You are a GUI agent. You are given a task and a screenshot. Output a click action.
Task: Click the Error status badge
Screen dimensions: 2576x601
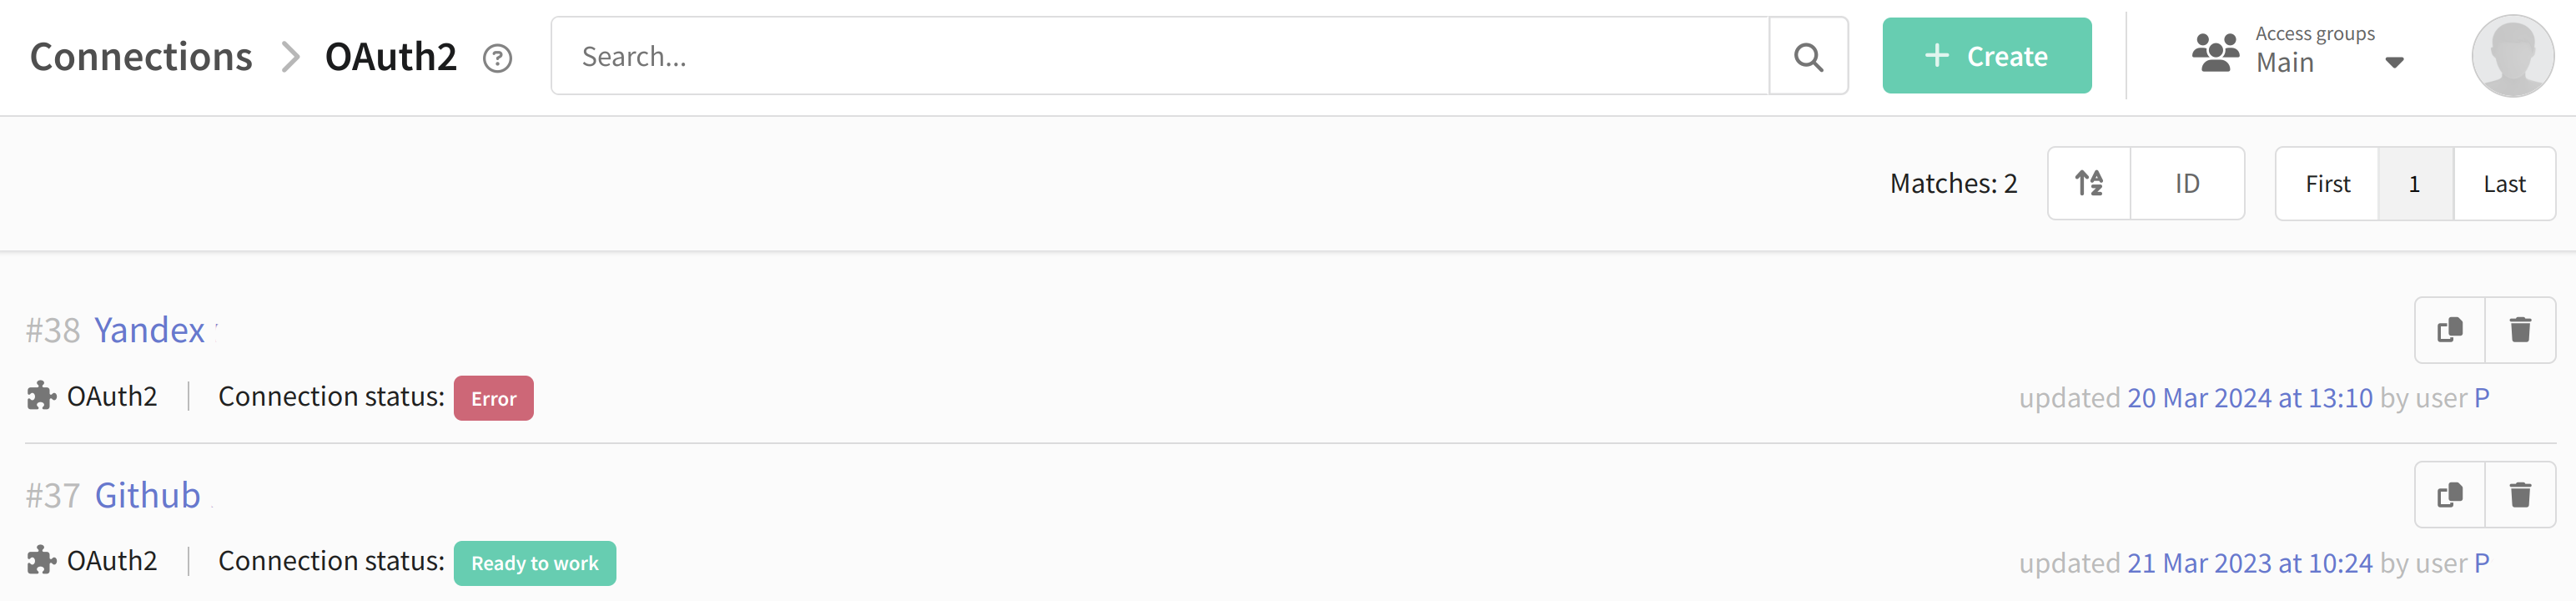point(493,398)
